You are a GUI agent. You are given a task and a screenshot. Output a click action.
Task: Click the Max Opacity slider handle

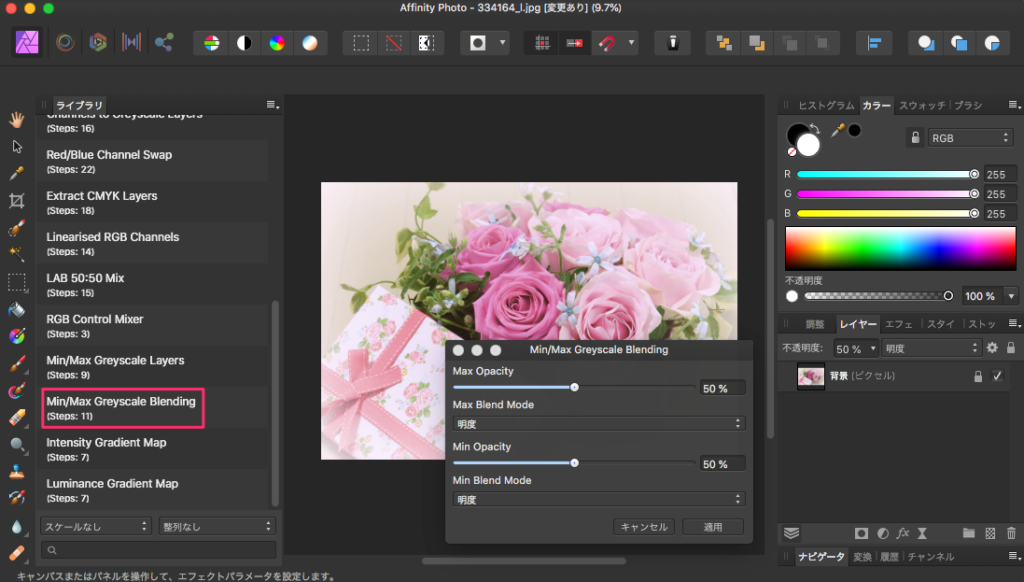[x=574, y=387]
